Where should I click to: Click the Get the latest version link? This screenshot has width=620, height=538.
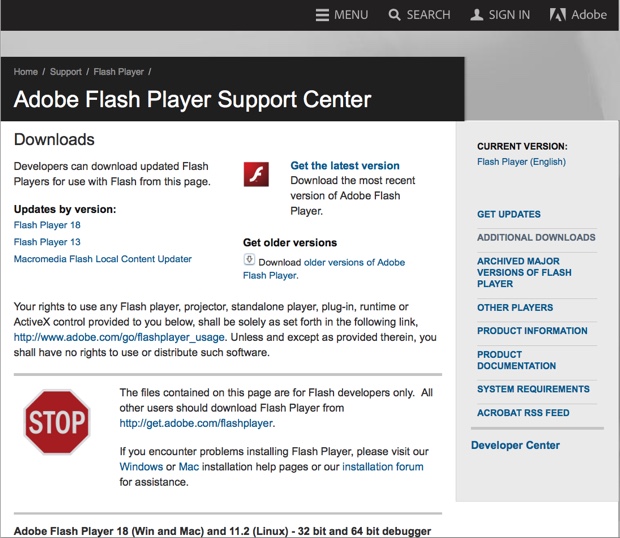345,166
